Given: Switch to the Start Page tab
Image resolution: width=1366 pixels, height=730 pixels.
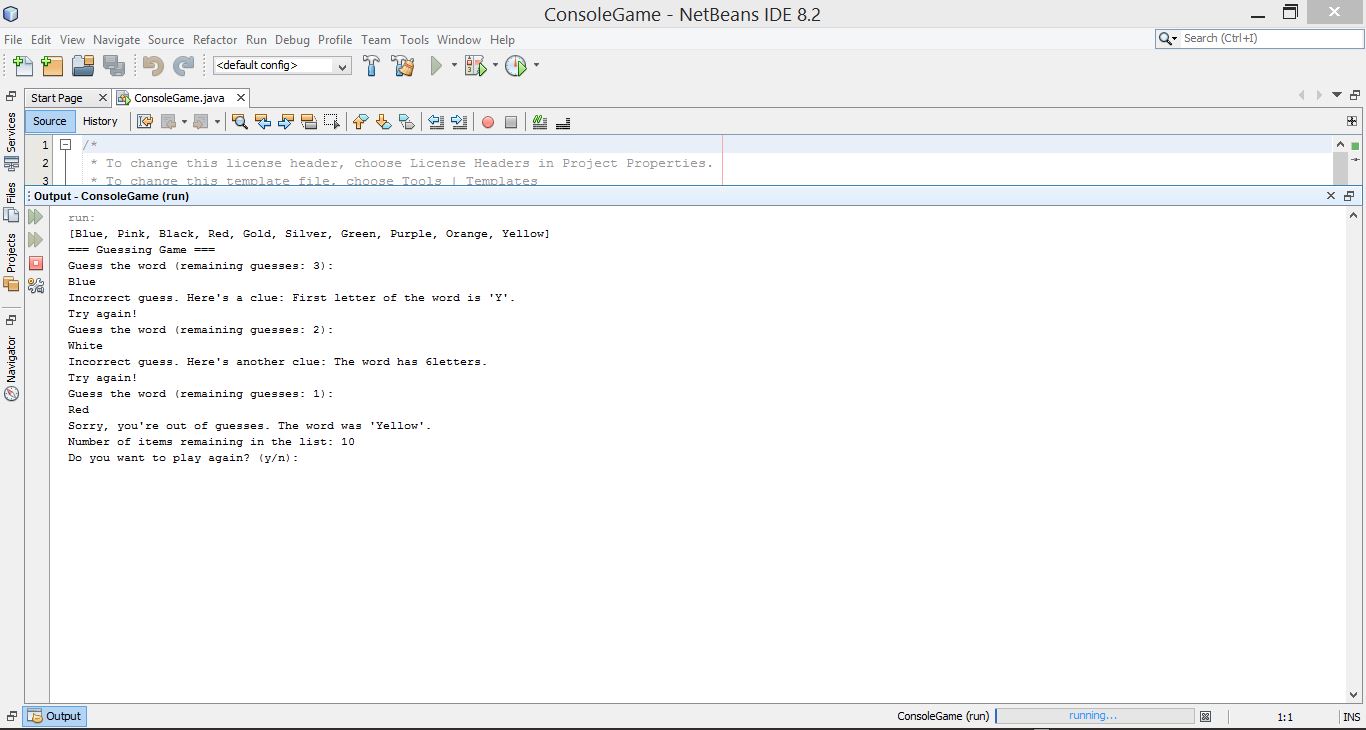Looking at the screenshot, I should [57, 98].
